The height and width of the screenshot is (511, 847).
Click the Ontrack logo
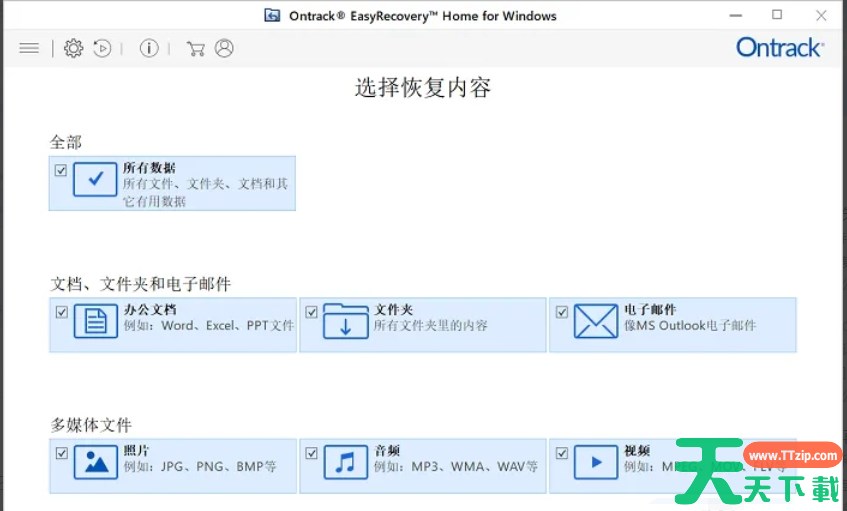coord(780,48)
